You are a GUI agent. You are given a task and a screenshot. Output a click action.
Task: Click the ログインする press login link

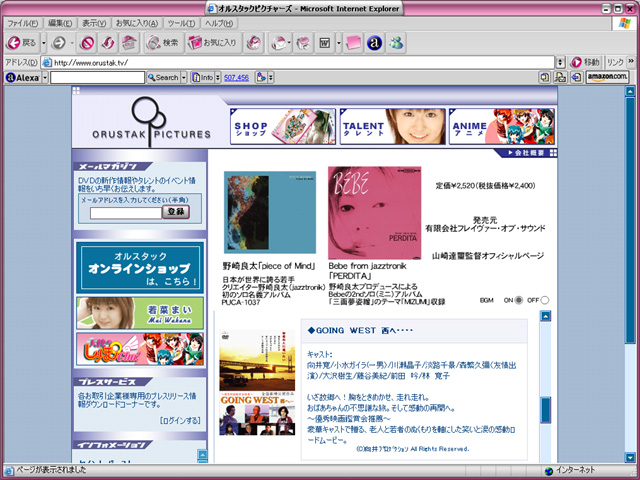pyautogui.click(x=179, y=421)
